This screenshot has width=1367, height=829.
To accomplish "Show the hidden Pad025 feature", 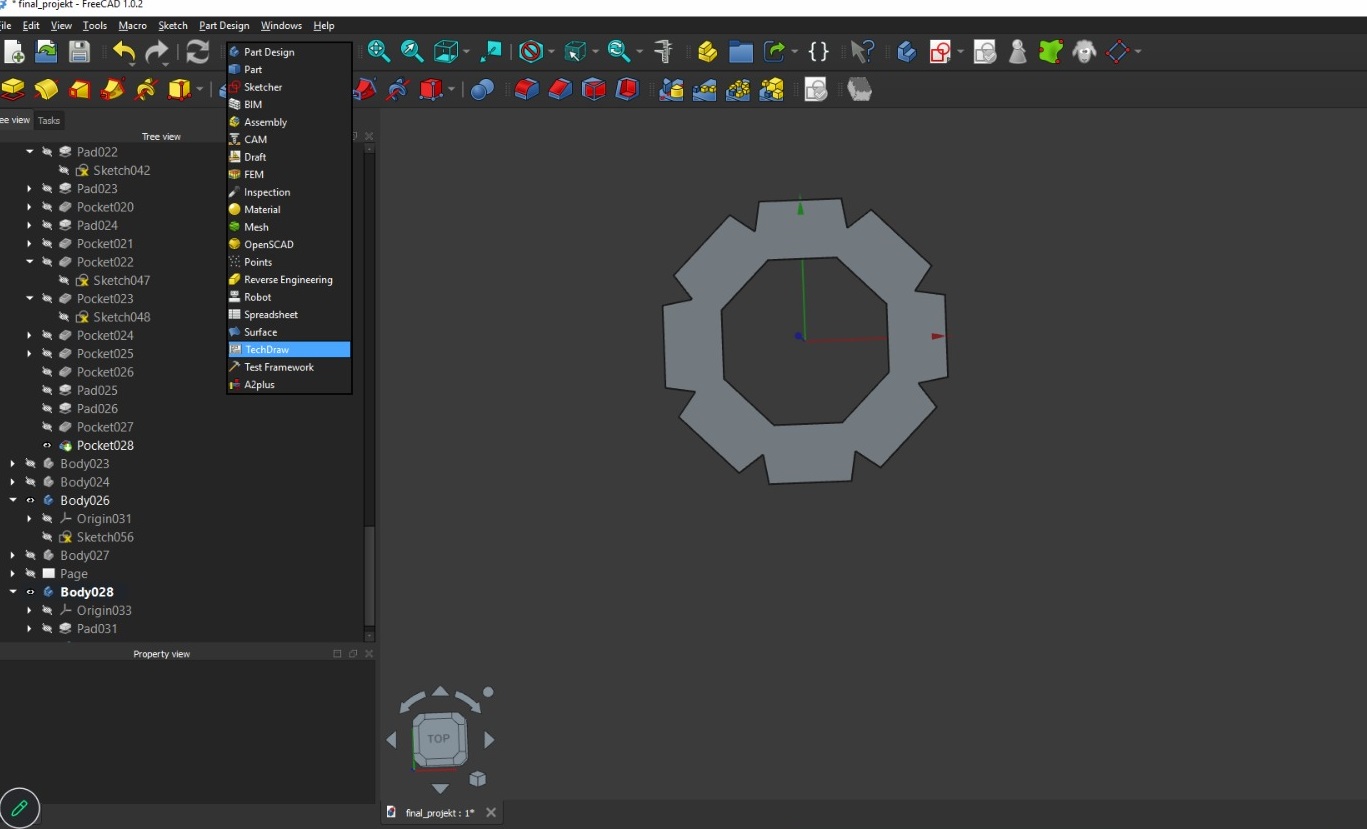I will (47, 390).
